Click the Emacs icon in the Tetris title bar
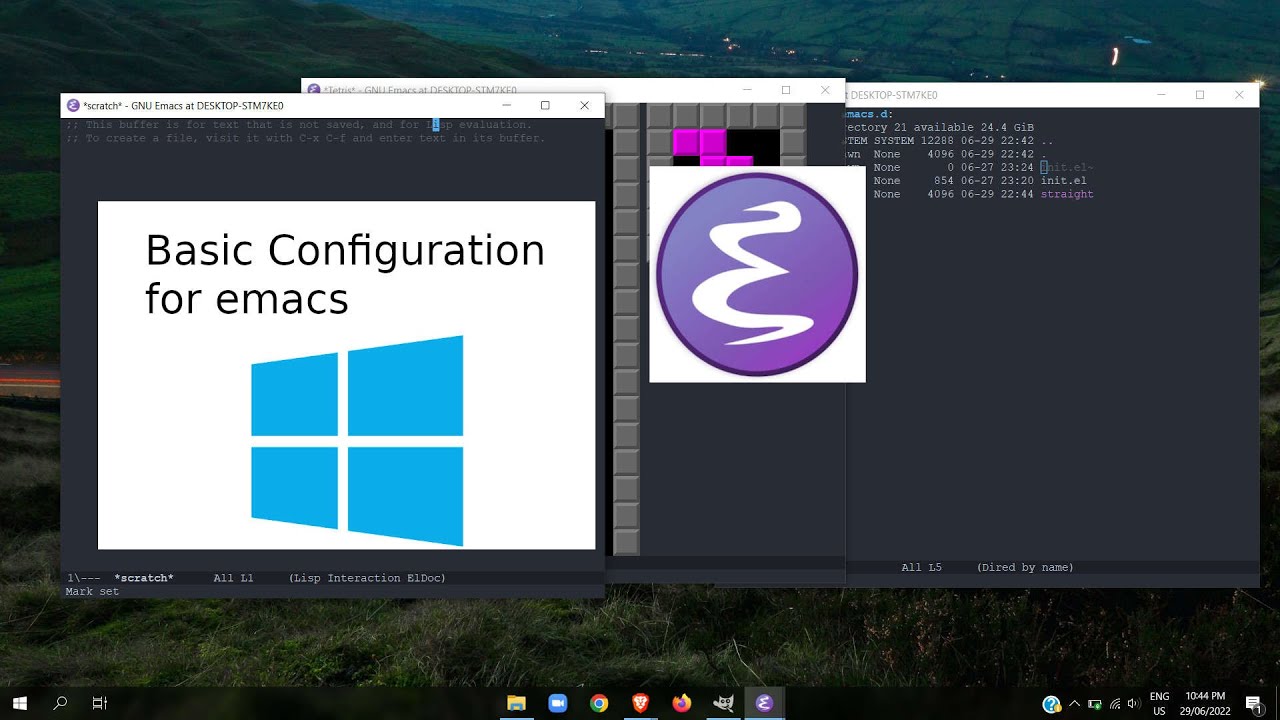This screenshot has height=720, width=1280. (x=314, y=90)
